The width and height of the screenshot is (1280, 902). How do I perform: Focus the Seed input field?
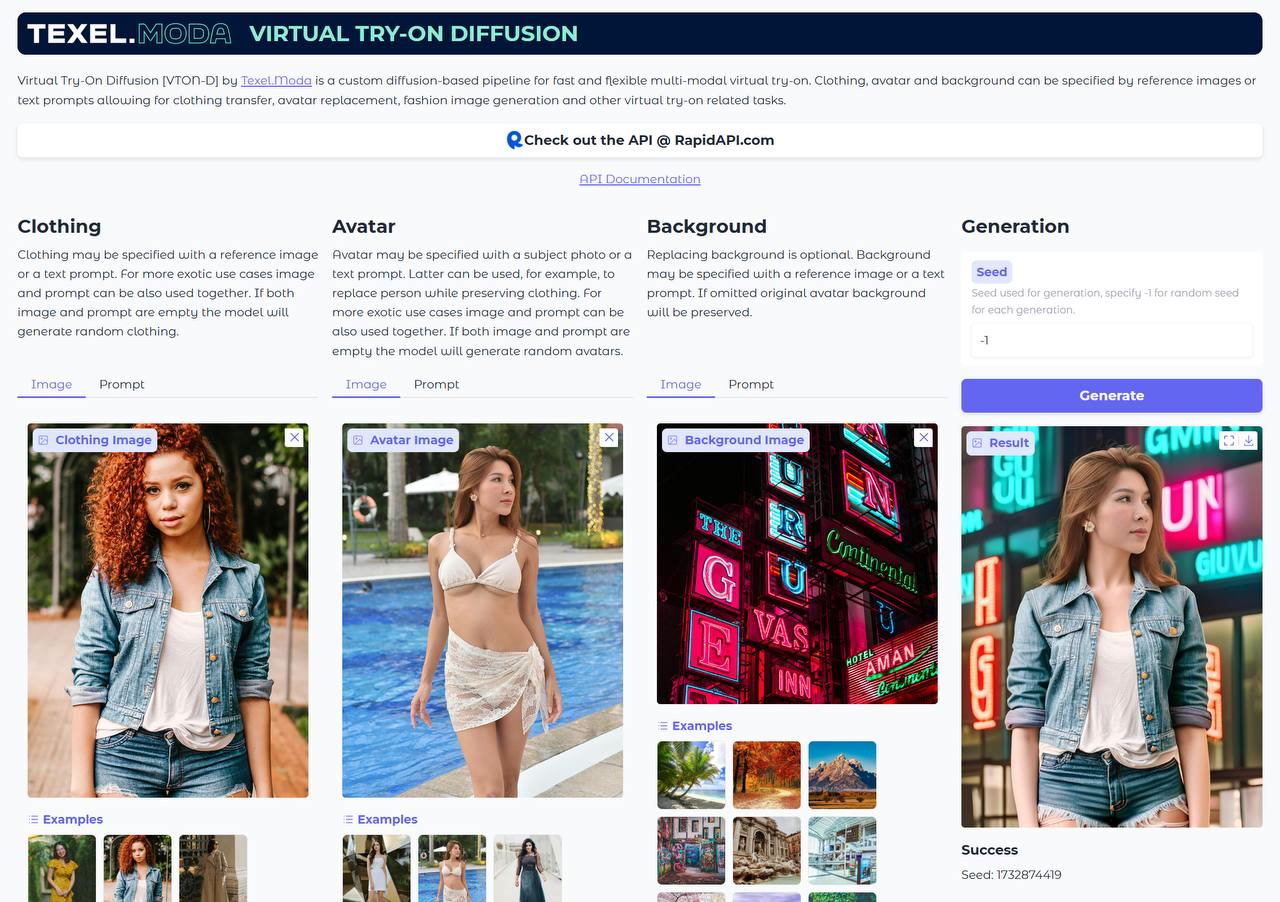pos(1111,340)
